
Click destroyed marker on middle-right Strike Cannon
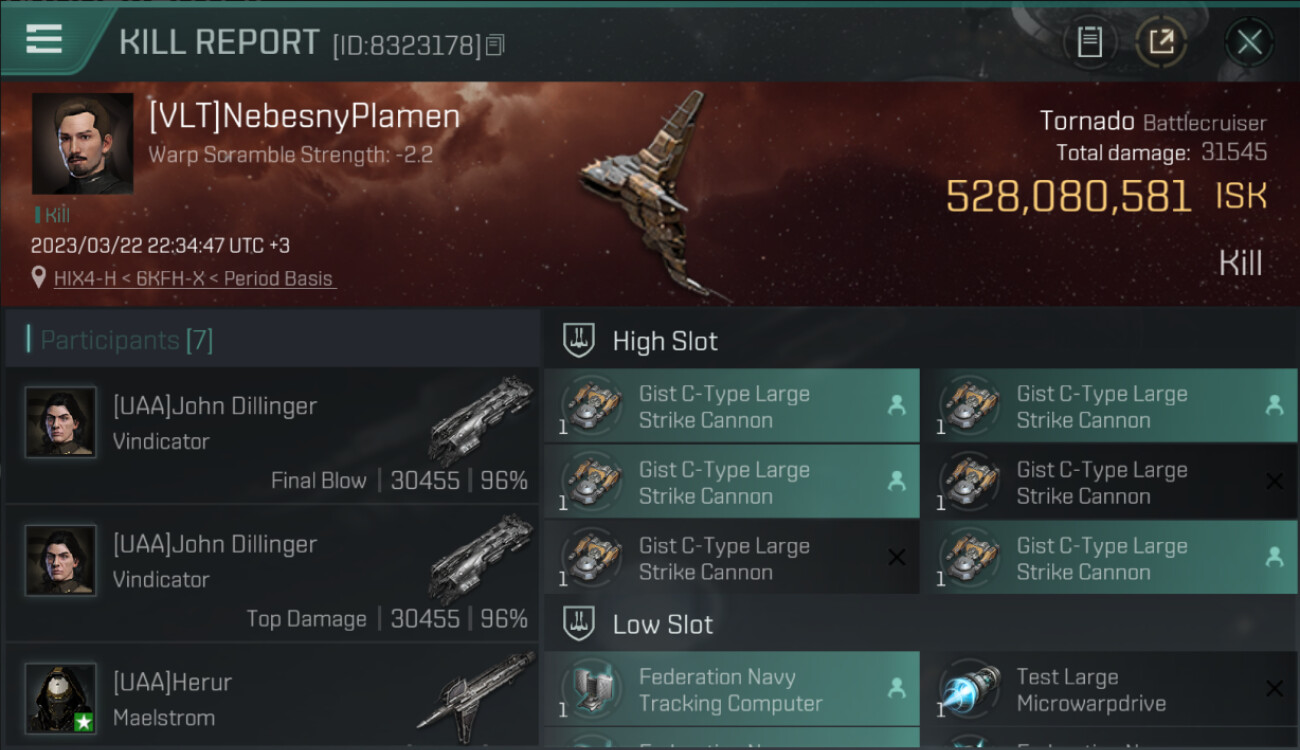[1274, 482]
